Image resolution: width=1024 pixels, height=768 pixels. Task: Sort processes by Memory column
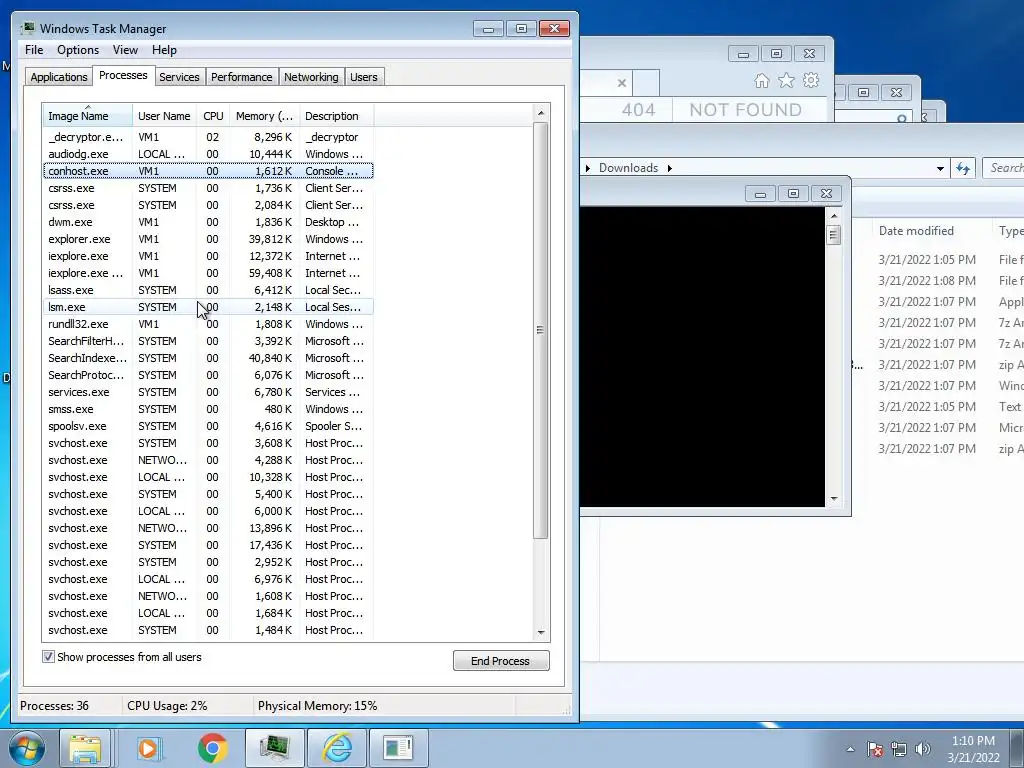click(264, 116)
